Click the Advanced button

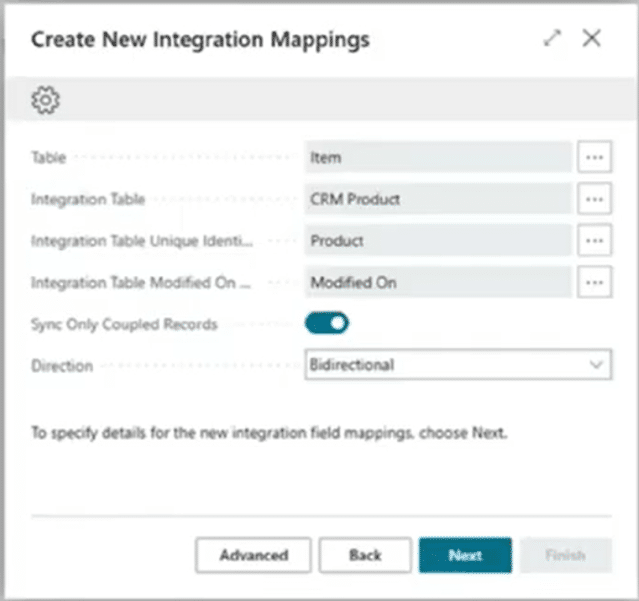point(253,555)
